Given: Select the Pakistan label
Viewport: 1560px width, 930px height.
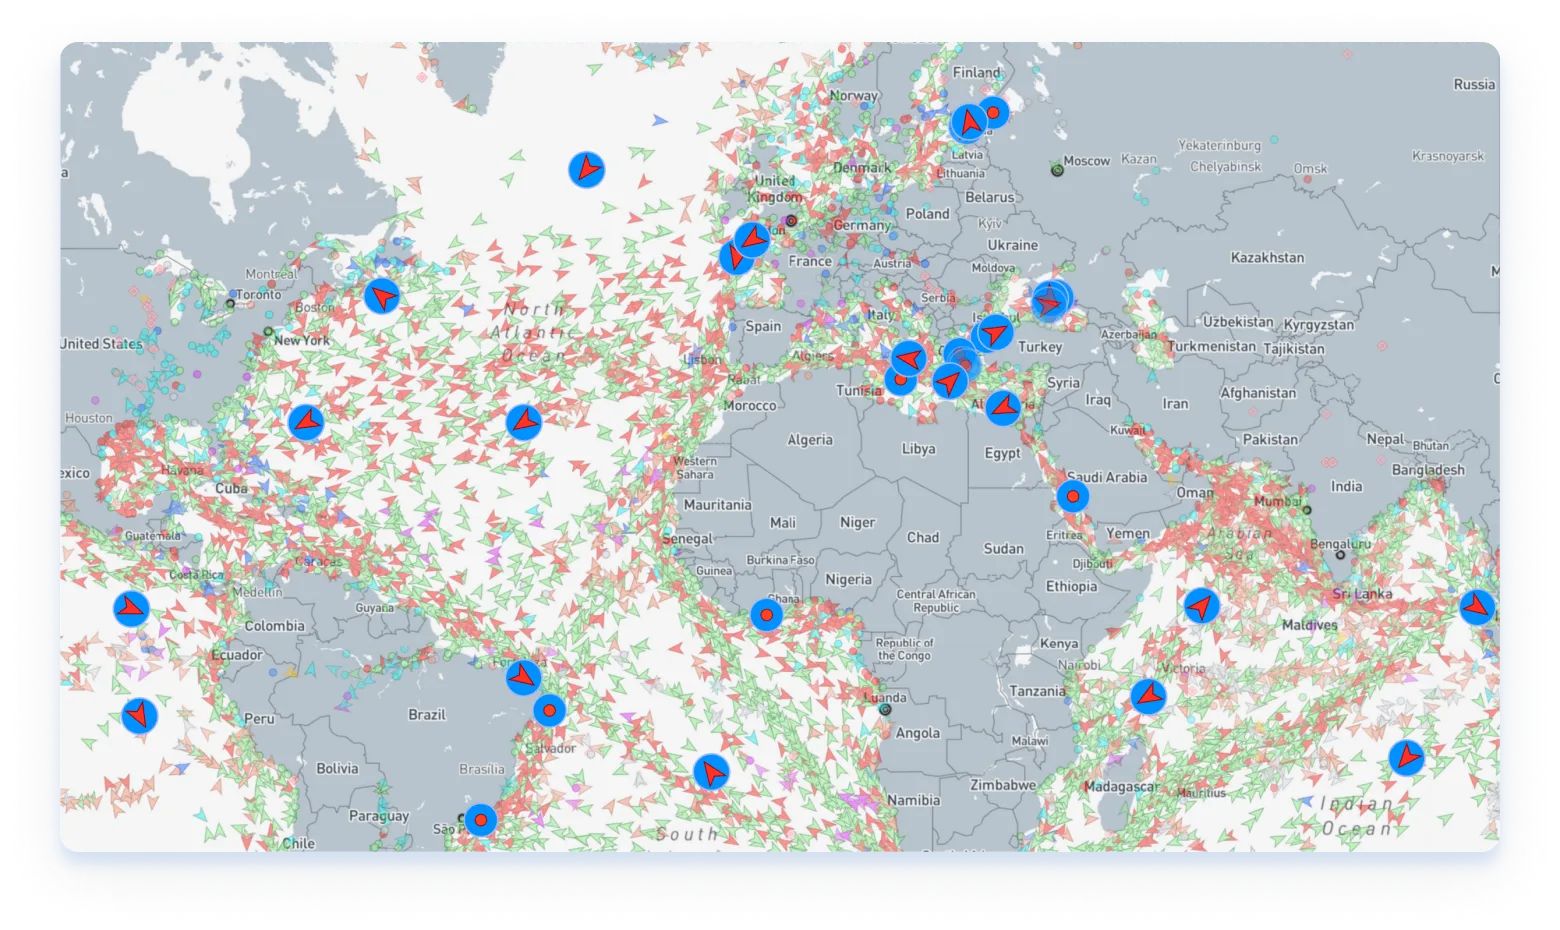Looking at the screenshot, I should (x=1270, y=440).
